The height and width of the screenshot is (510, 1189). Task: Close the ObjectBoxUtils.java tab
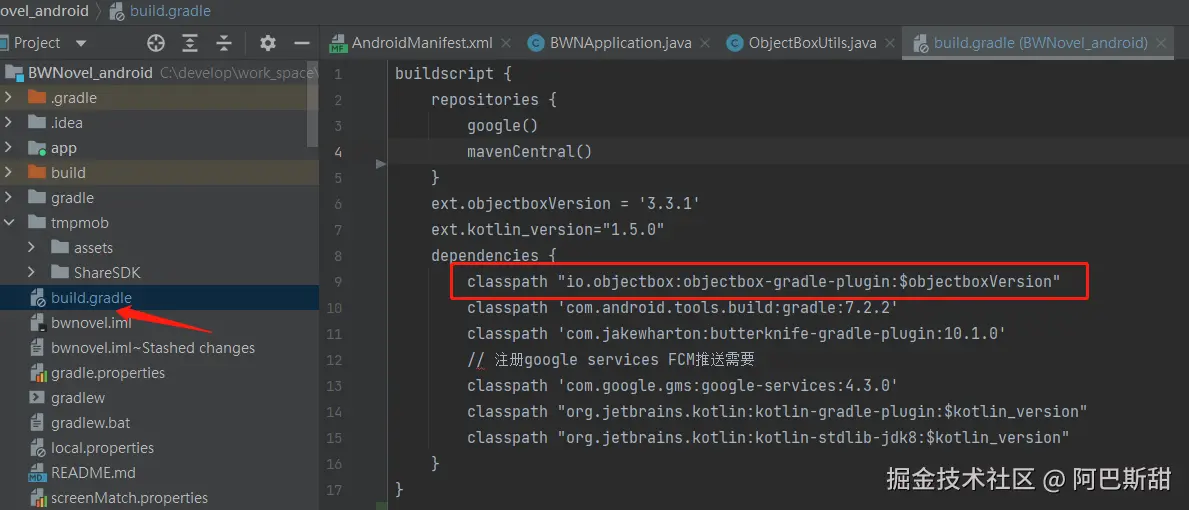pyautogui.click(x=890, y=44)
